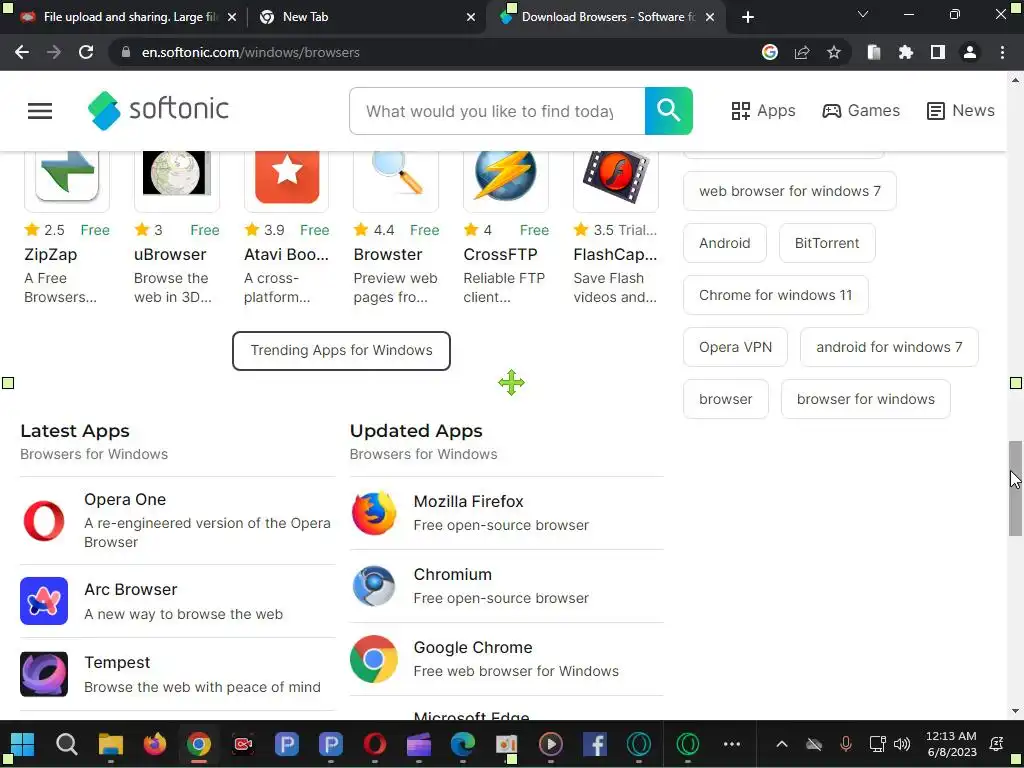Reload the current page
1024x768 pixels.
click(x=86, y=52)
